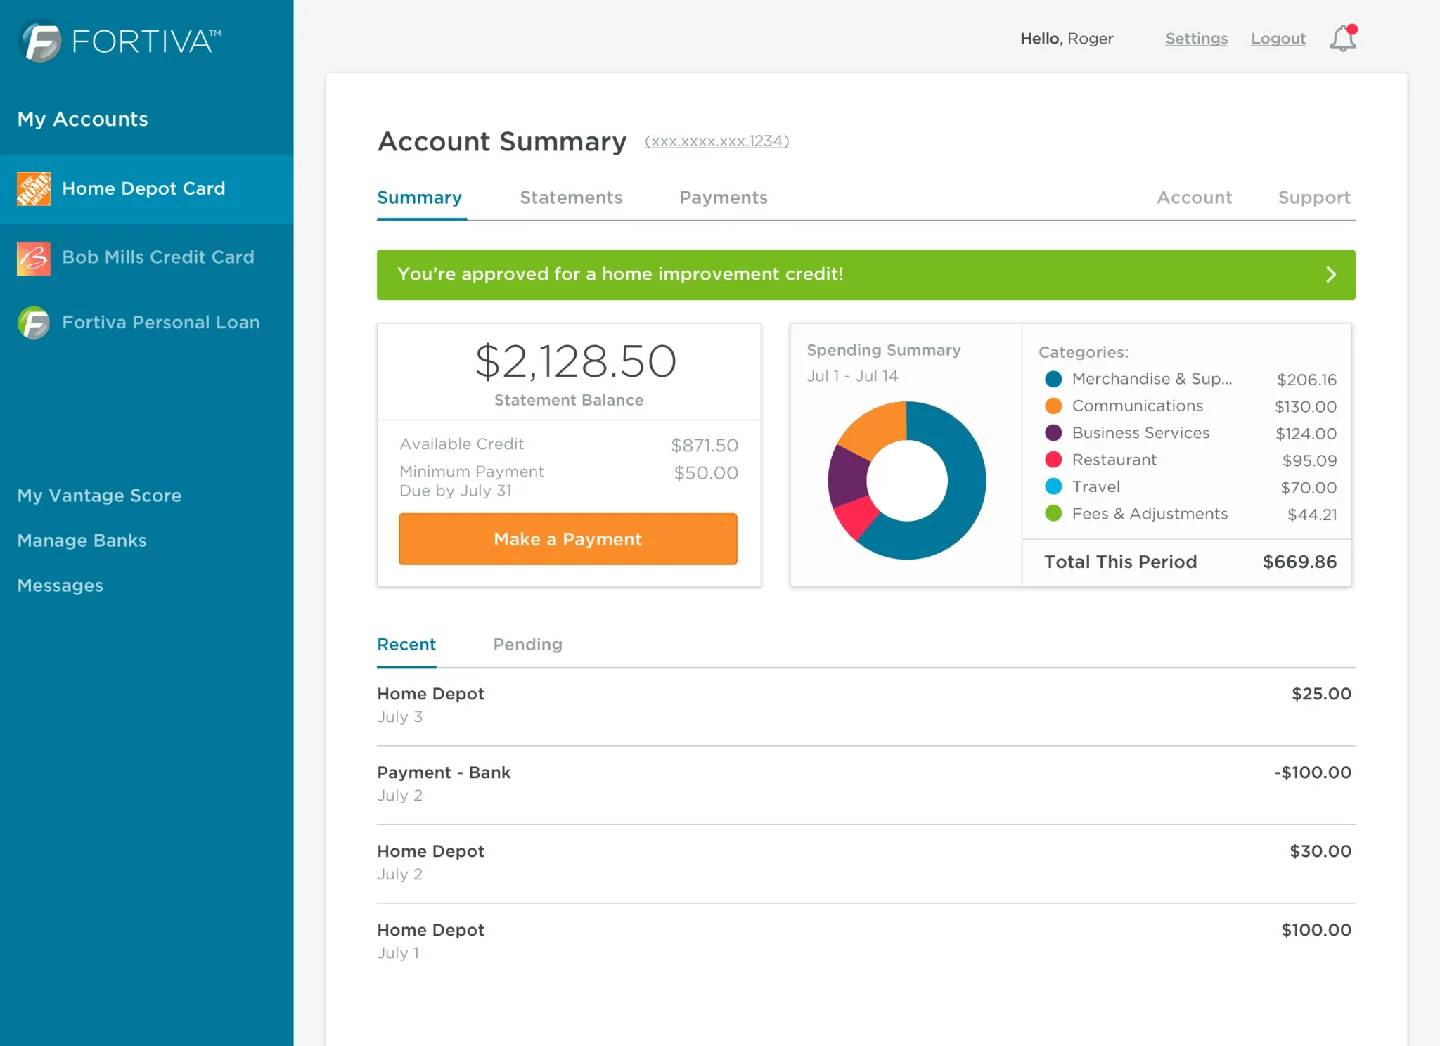The width and height of the screenshot is (1440, 1046).
Task: Open the Pending transactions tab
Action: 527,644
